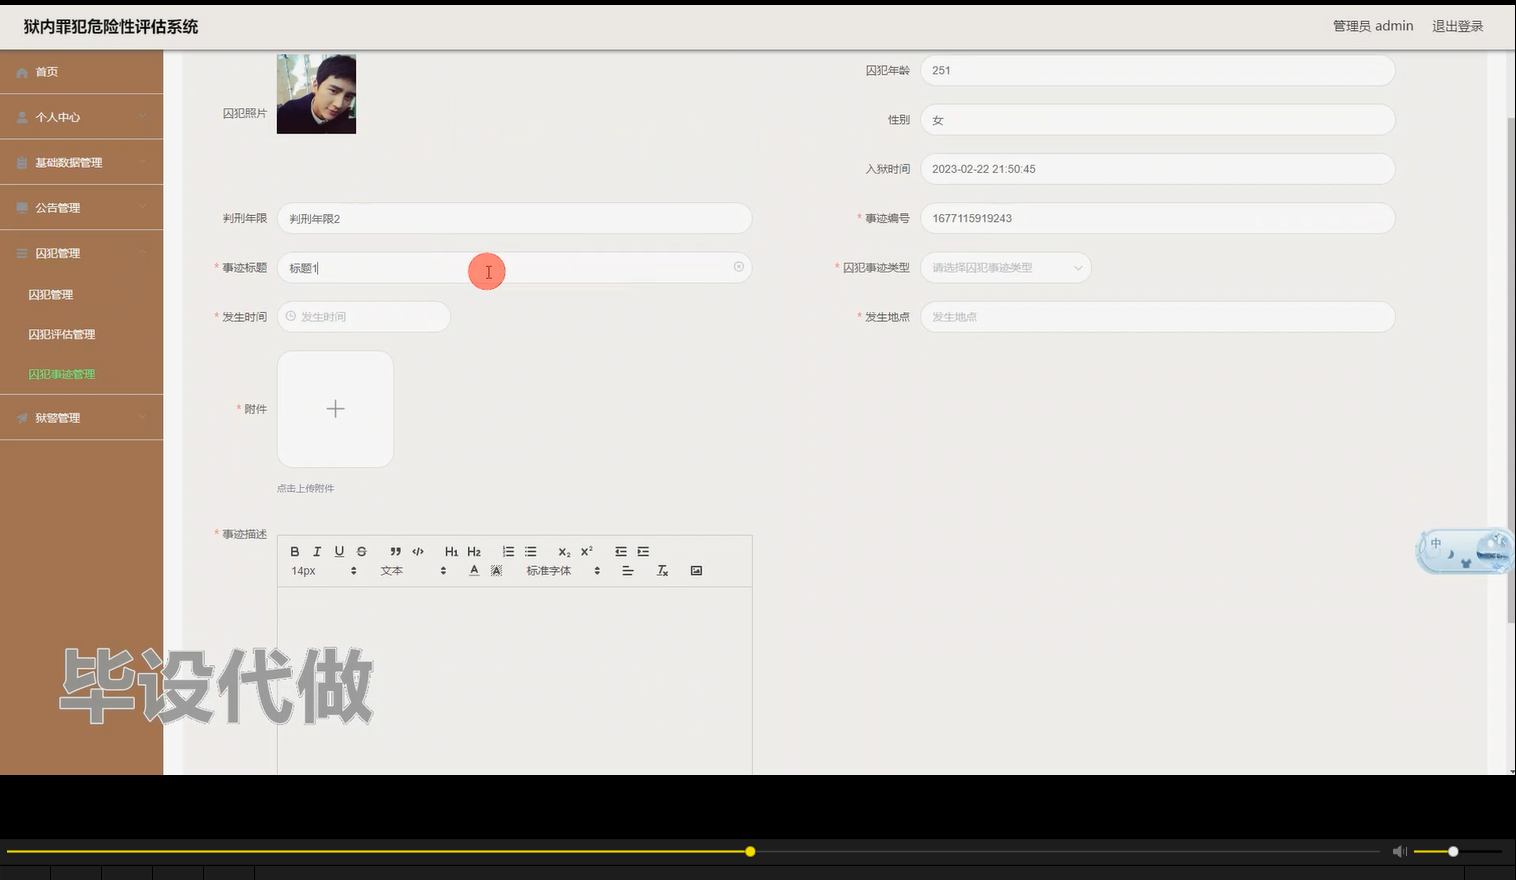Toggle italic formatting in the editor
Viewport: 1516px width, 880px height.
[x=317, y=551]
